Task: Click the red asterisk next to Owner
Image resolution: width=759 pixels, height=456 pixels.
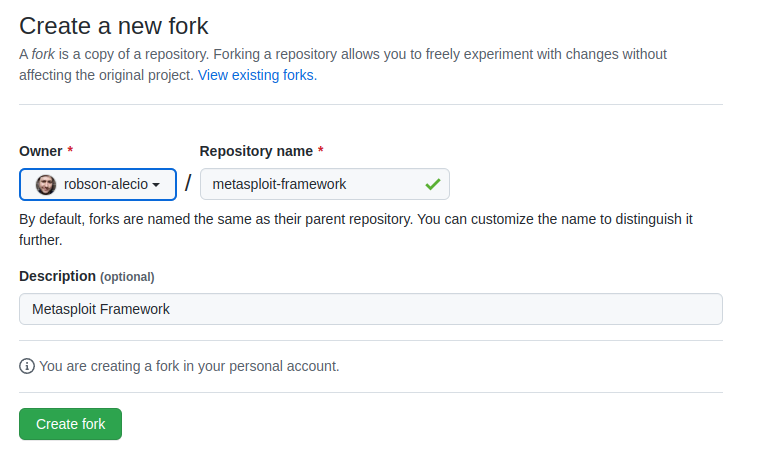Action: tap(70, 150)
